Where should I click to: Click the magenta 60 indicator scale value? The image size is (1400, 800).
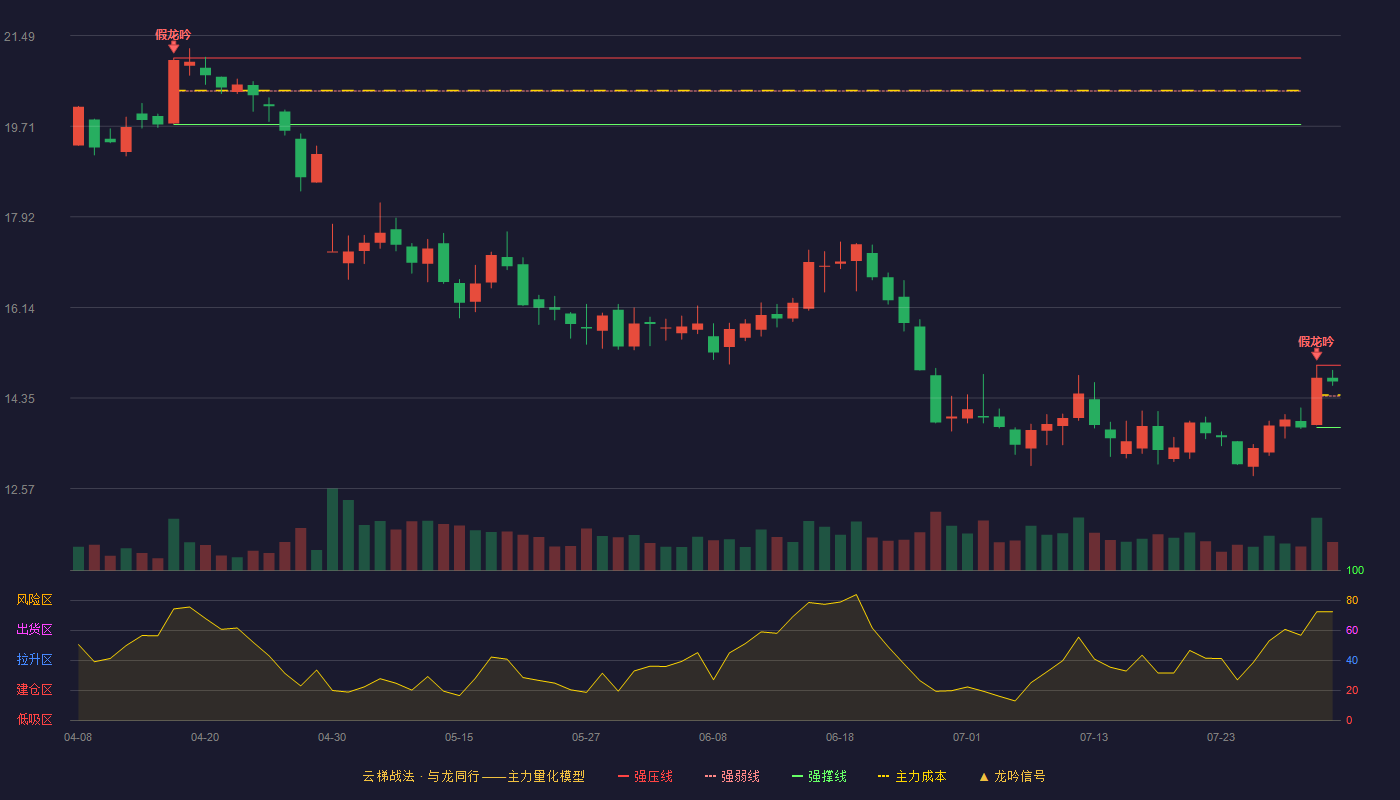1352,630
